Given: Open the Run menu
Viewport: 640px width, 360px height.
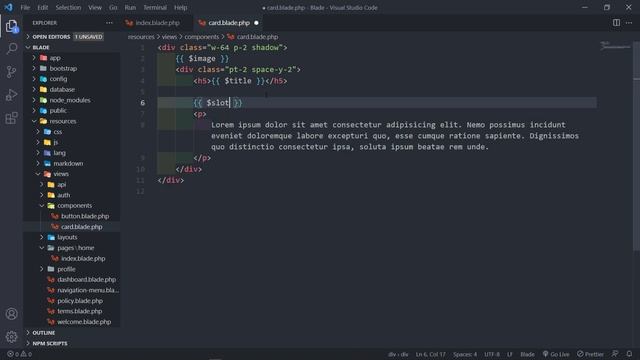Looking at the screenshot, I should (130, 7).
